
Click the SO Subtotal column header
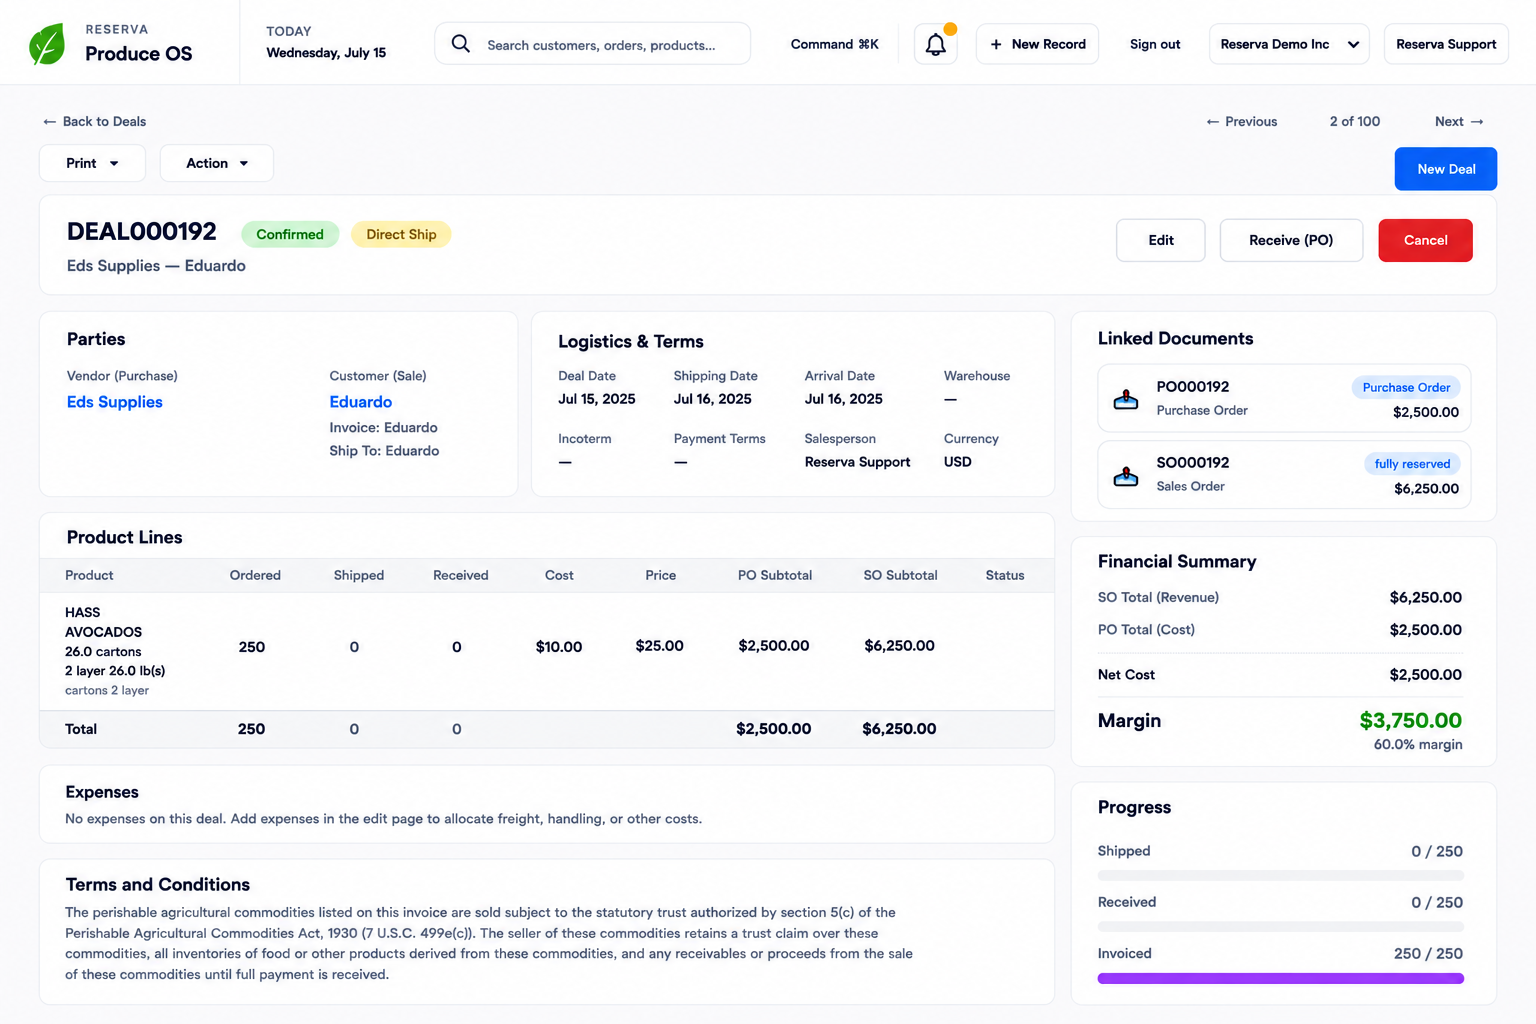click(900, 575)
